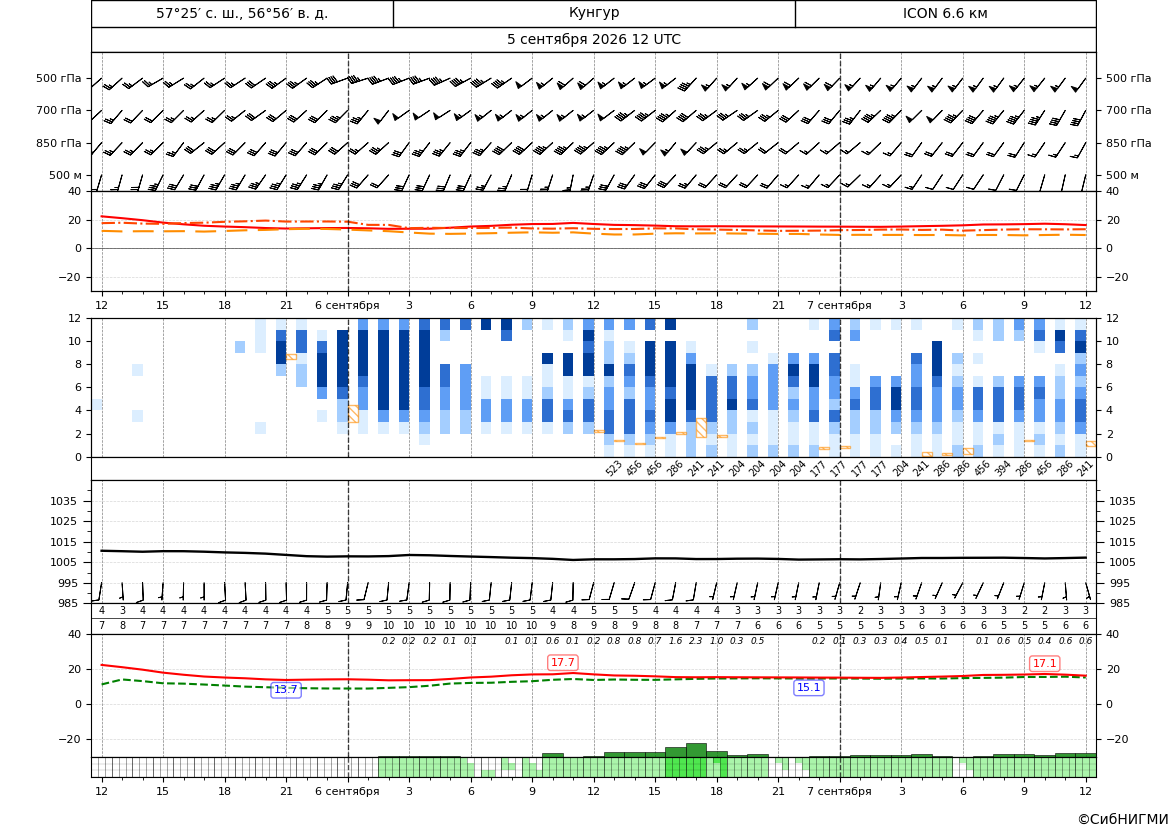
Task: Click the 7 сентября marker on the bottom time axis
Action: click(839, 790)
